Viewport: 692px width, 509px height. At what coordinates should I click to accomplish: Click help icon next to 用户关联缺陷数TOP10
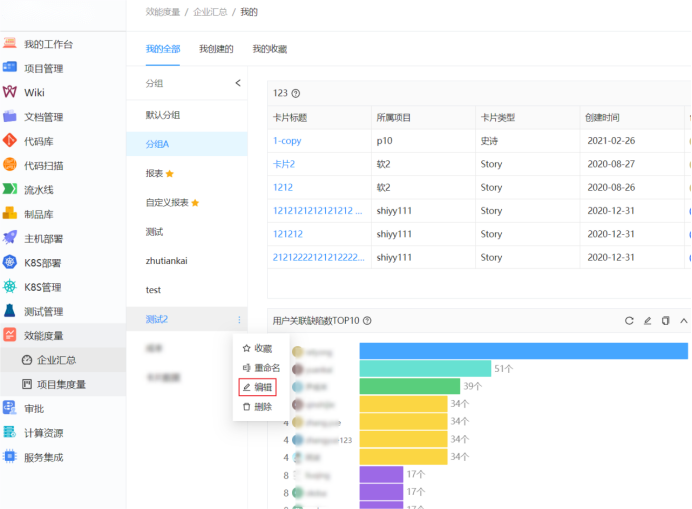[x=367, y=321]
